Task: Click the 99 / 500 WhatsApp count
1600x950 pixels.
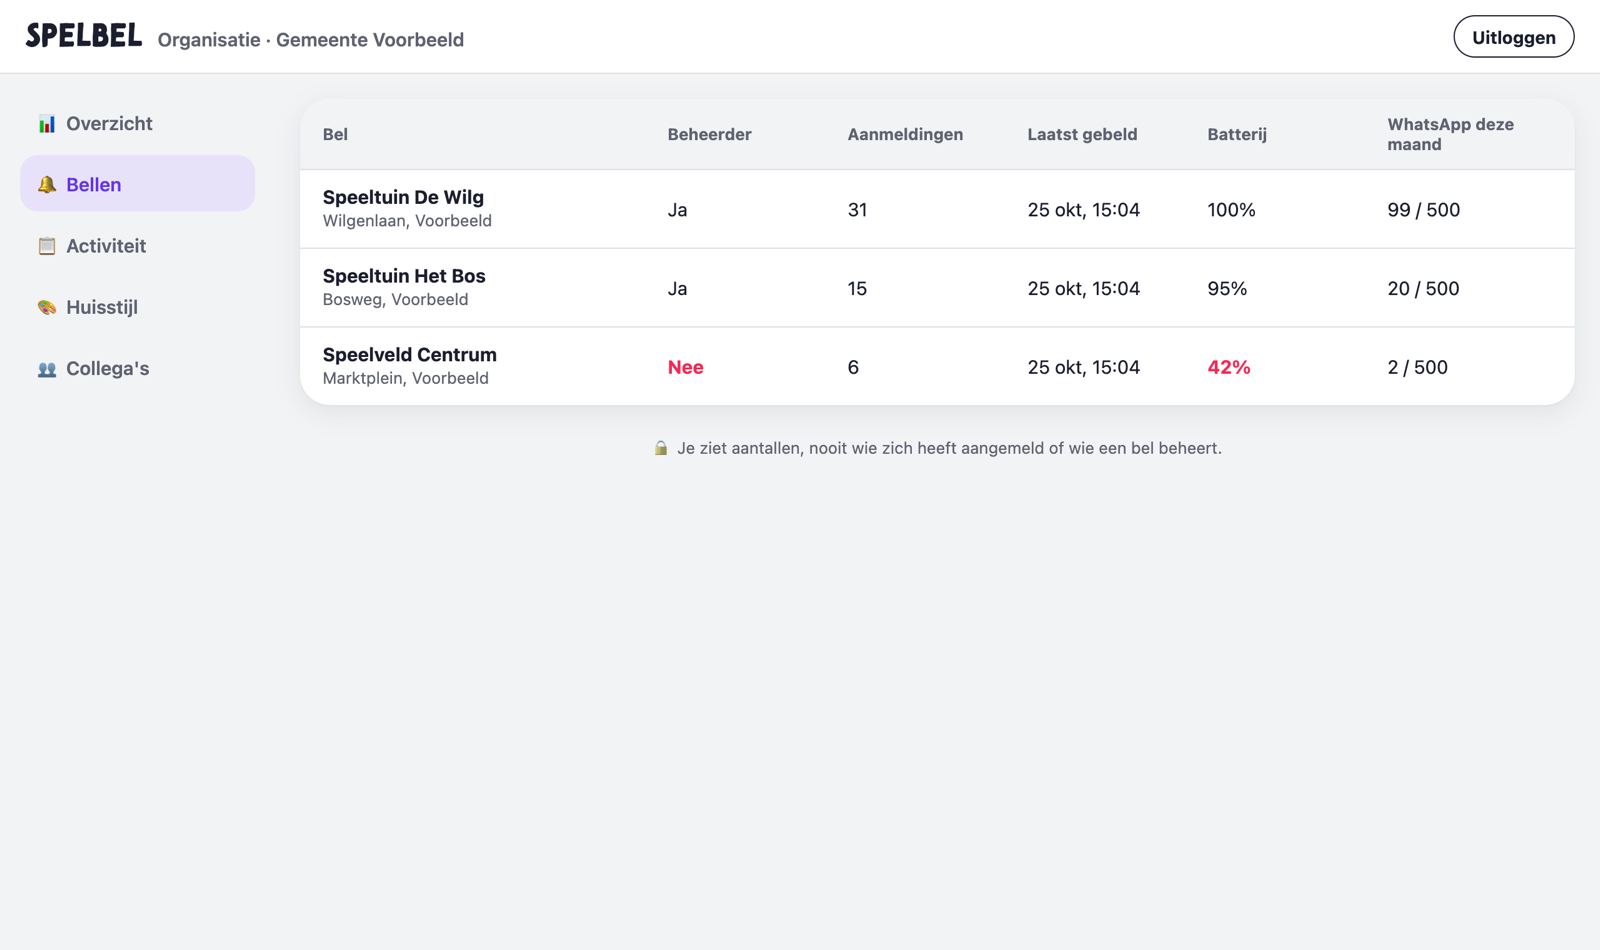Action: 1423,210
